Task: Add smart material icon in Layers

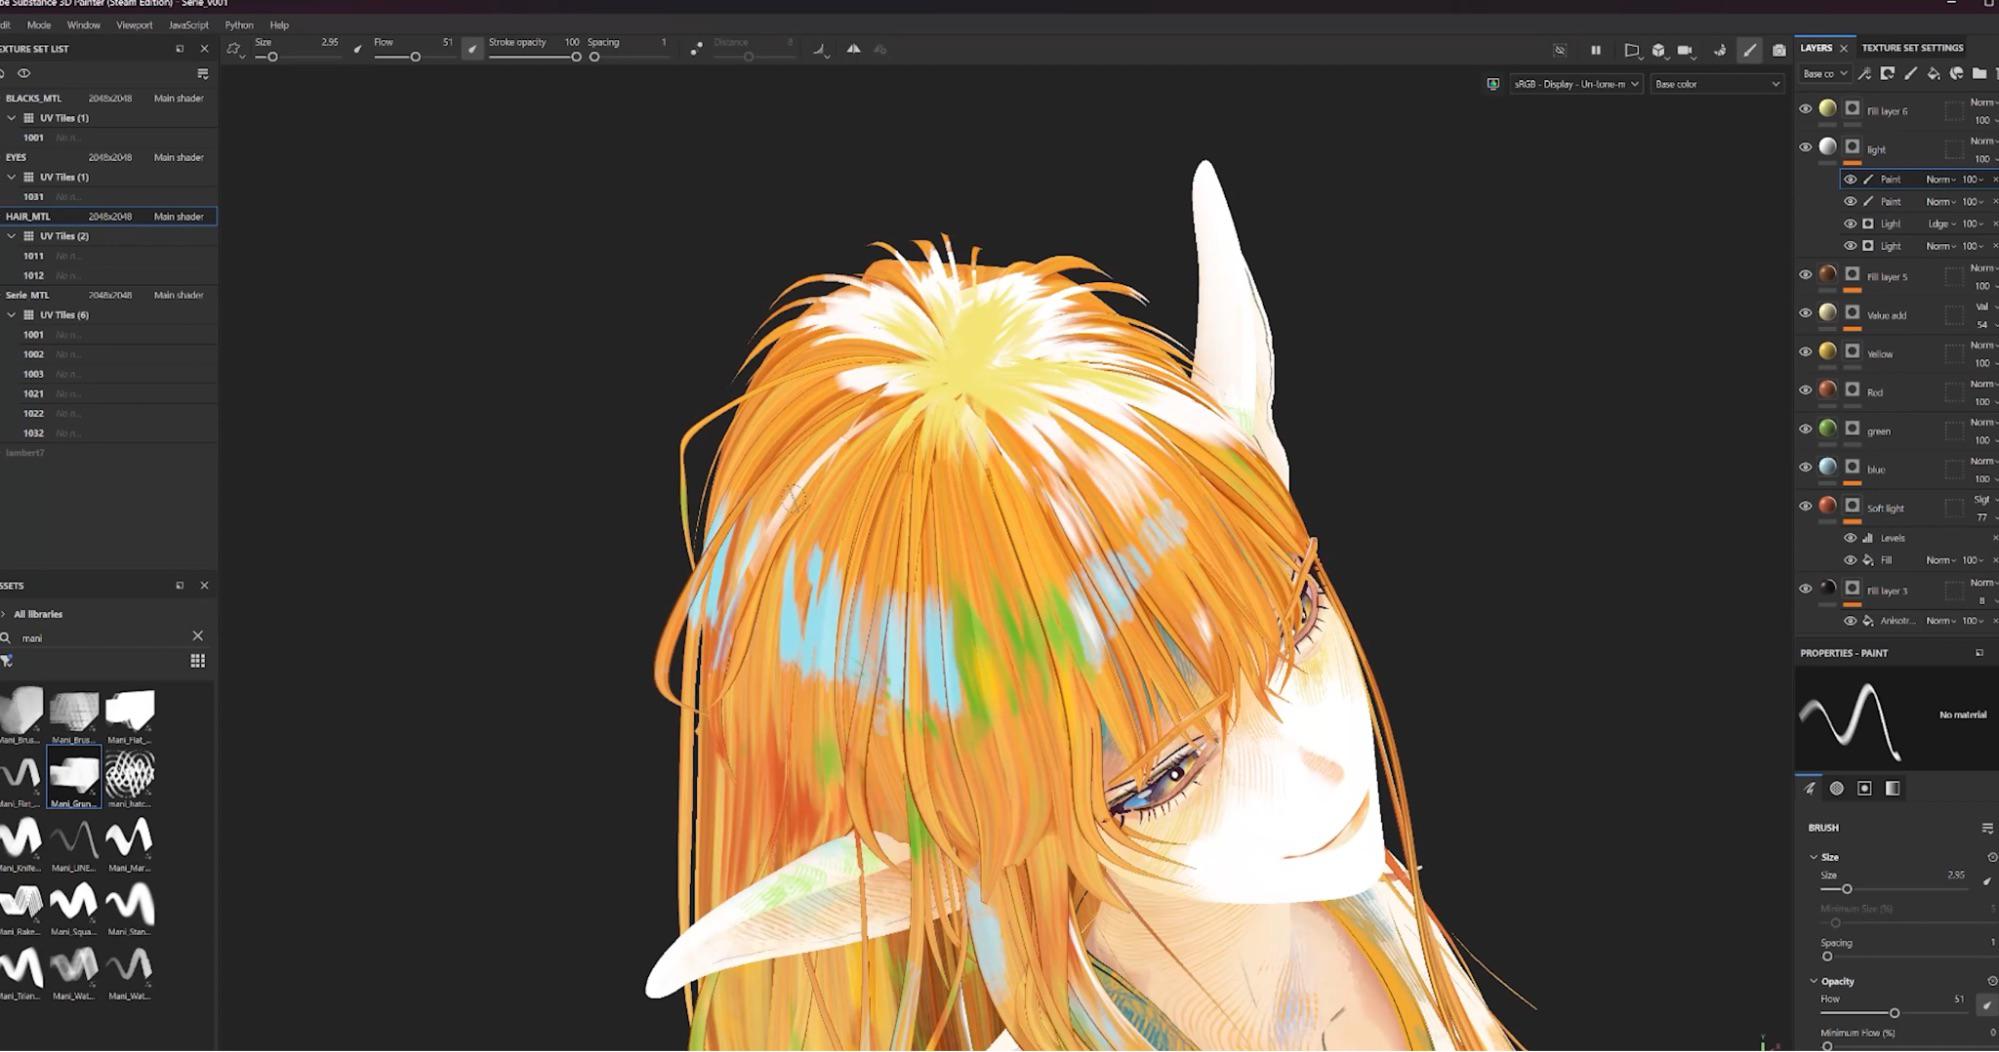Action: [1957, 73]
